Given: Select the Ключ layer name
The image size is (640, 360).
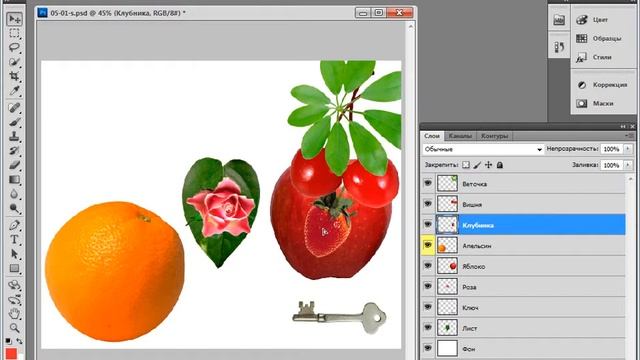Looking at the screenshot, I should coord(470,308).
